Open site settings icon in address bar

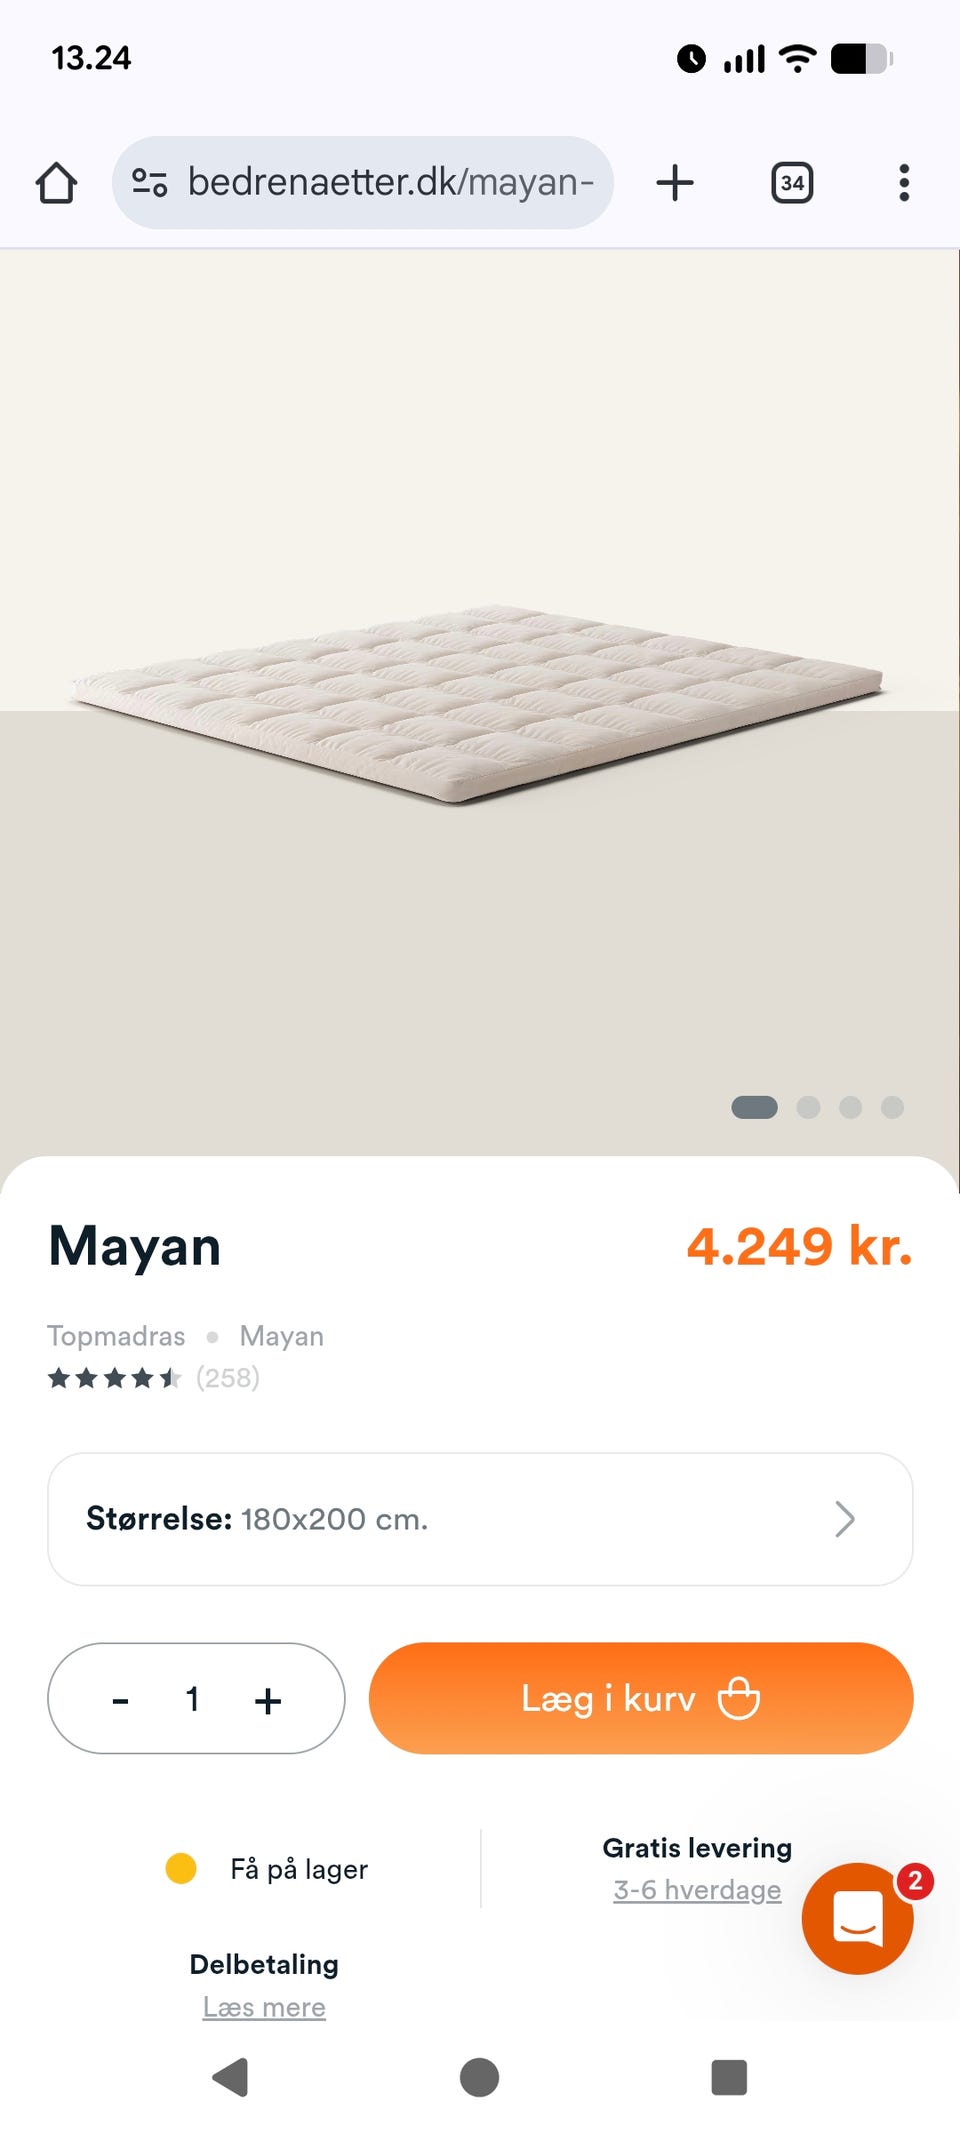click(x=150, y=183)
